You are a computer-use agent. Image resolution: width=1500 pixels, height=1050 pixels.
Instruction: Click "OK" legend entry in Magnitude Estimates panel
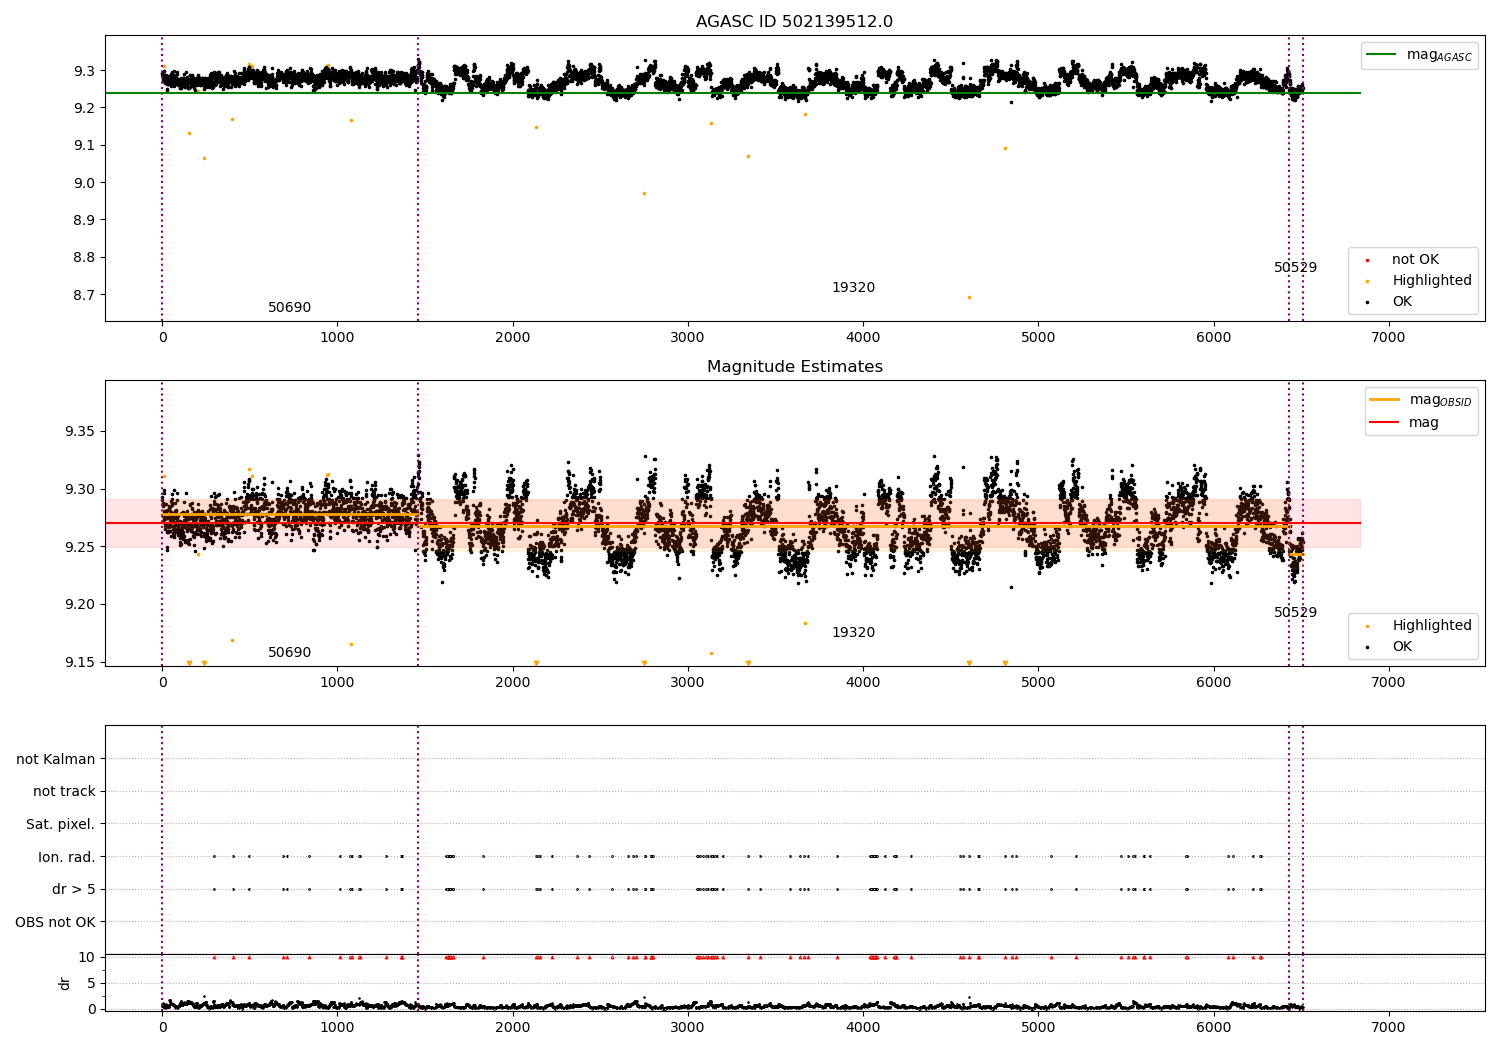click(x=1402, y=647)
